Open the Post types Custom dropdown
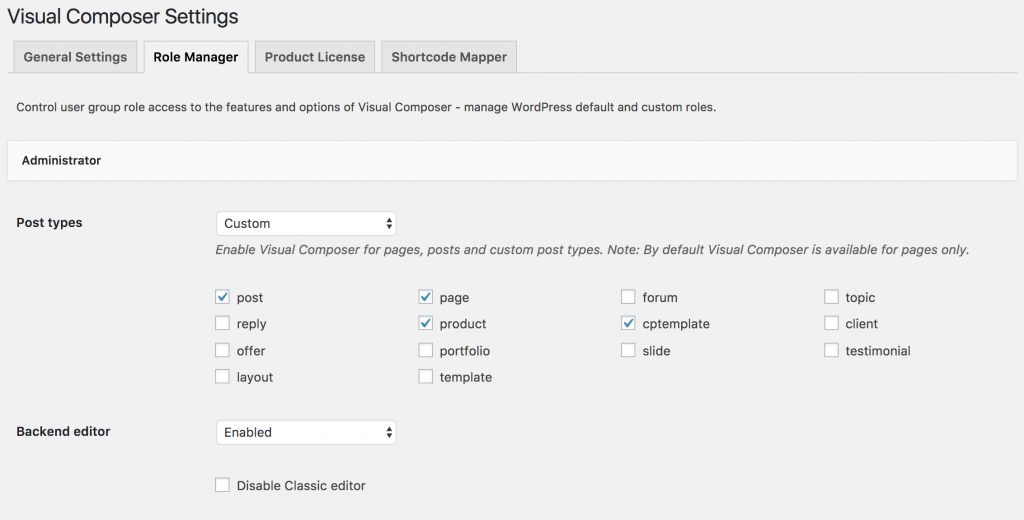Image resolution: width=1024 pixels, height=520 pixels. pyautogui.click(x=306, y=223)
